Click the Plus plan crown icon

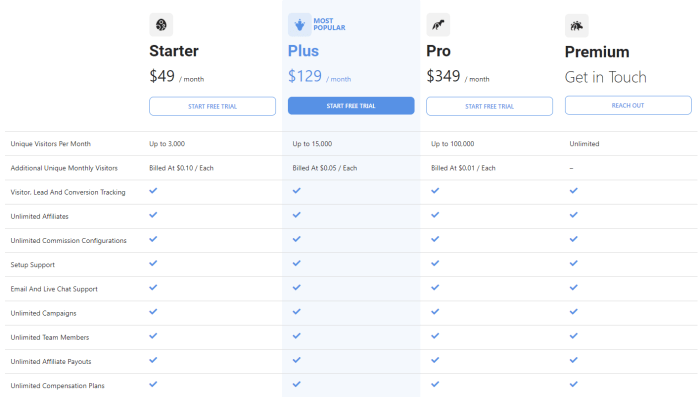pos(300,25)
